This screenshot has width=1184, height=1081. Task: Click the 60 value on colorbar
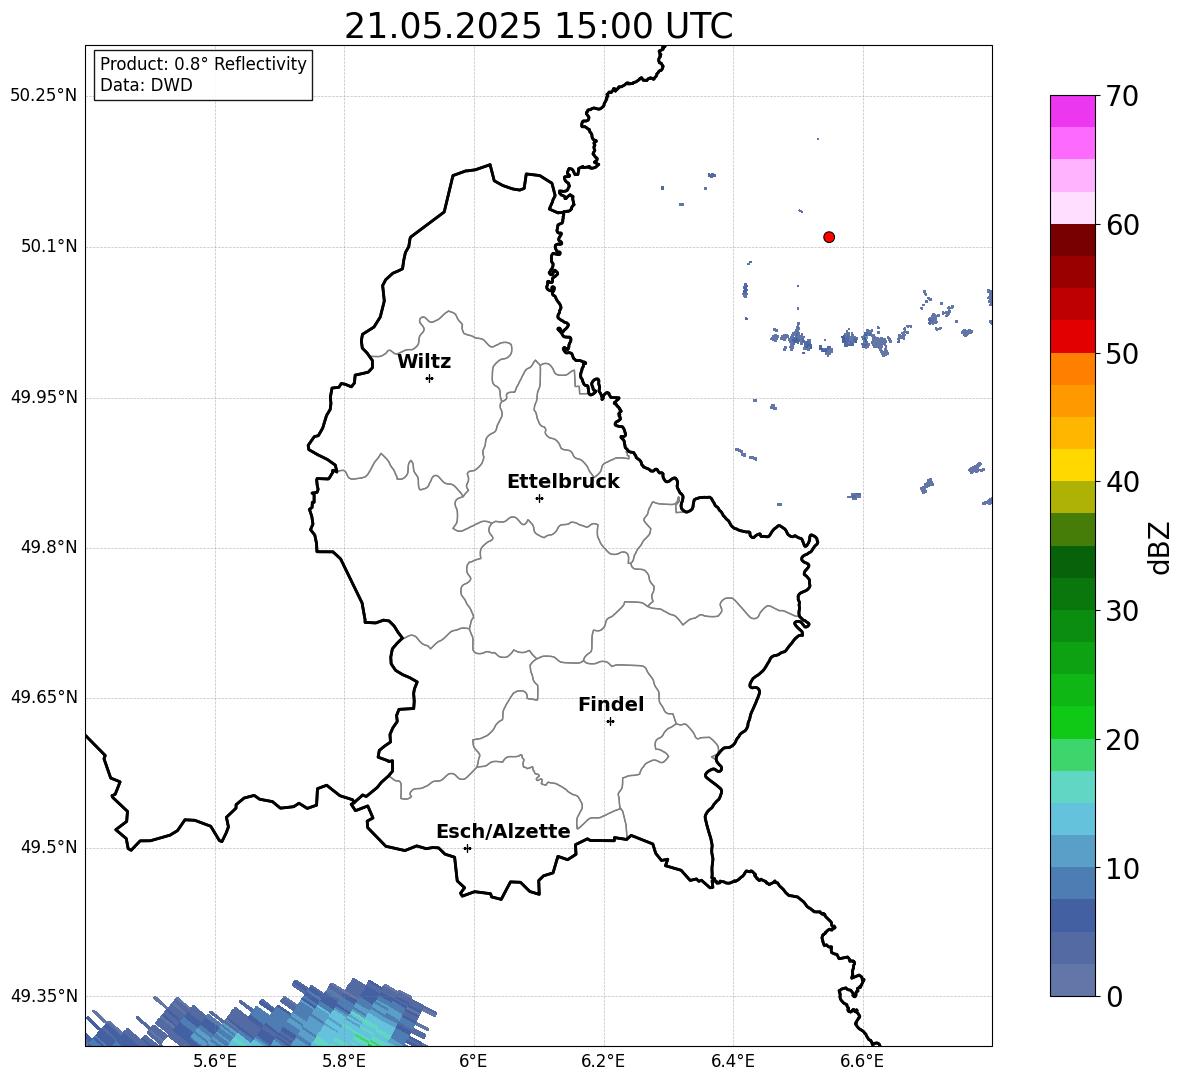[1122, 225]
